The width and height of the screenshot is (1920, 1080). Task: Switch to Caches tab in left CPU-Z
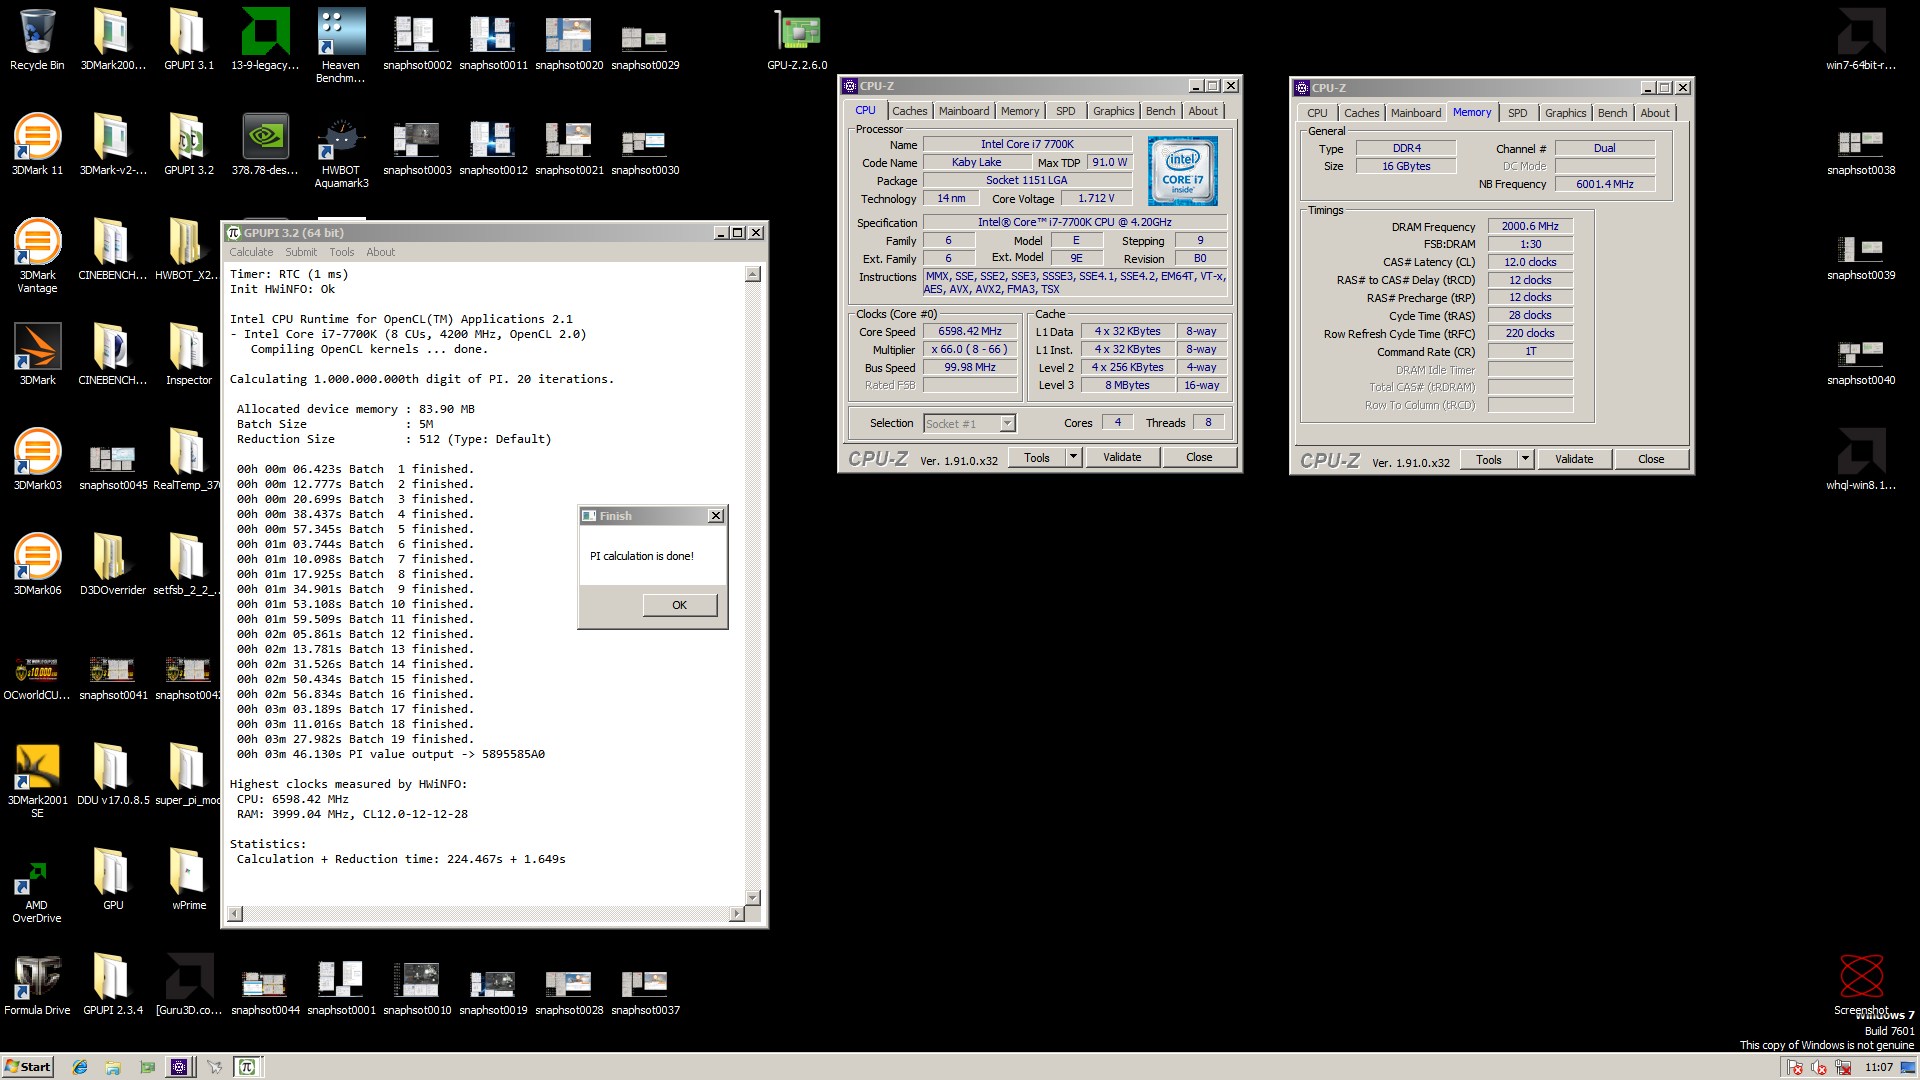[x=909, y=111]
